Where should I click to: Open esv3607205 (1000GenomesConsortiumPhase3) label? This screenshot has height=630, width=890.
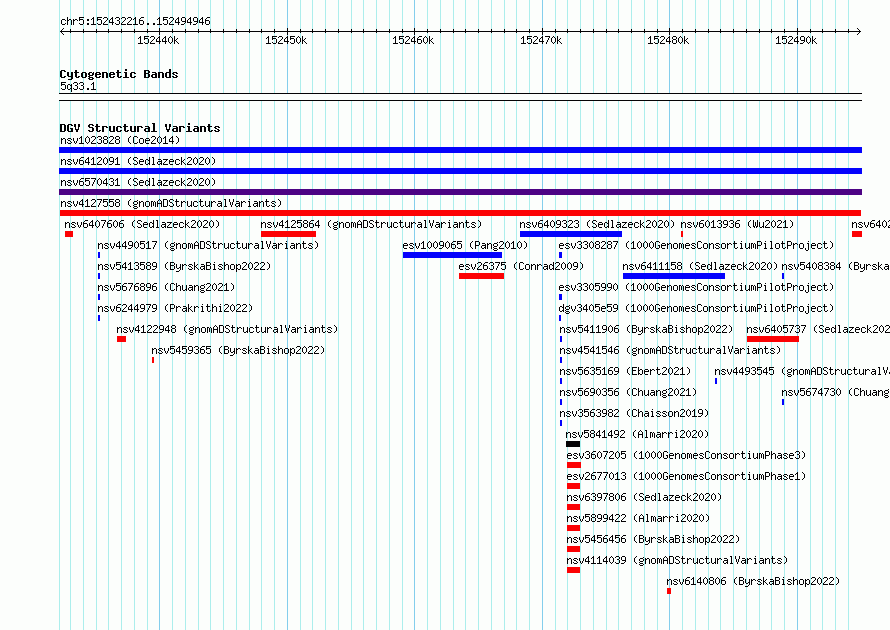pos(686,455)
